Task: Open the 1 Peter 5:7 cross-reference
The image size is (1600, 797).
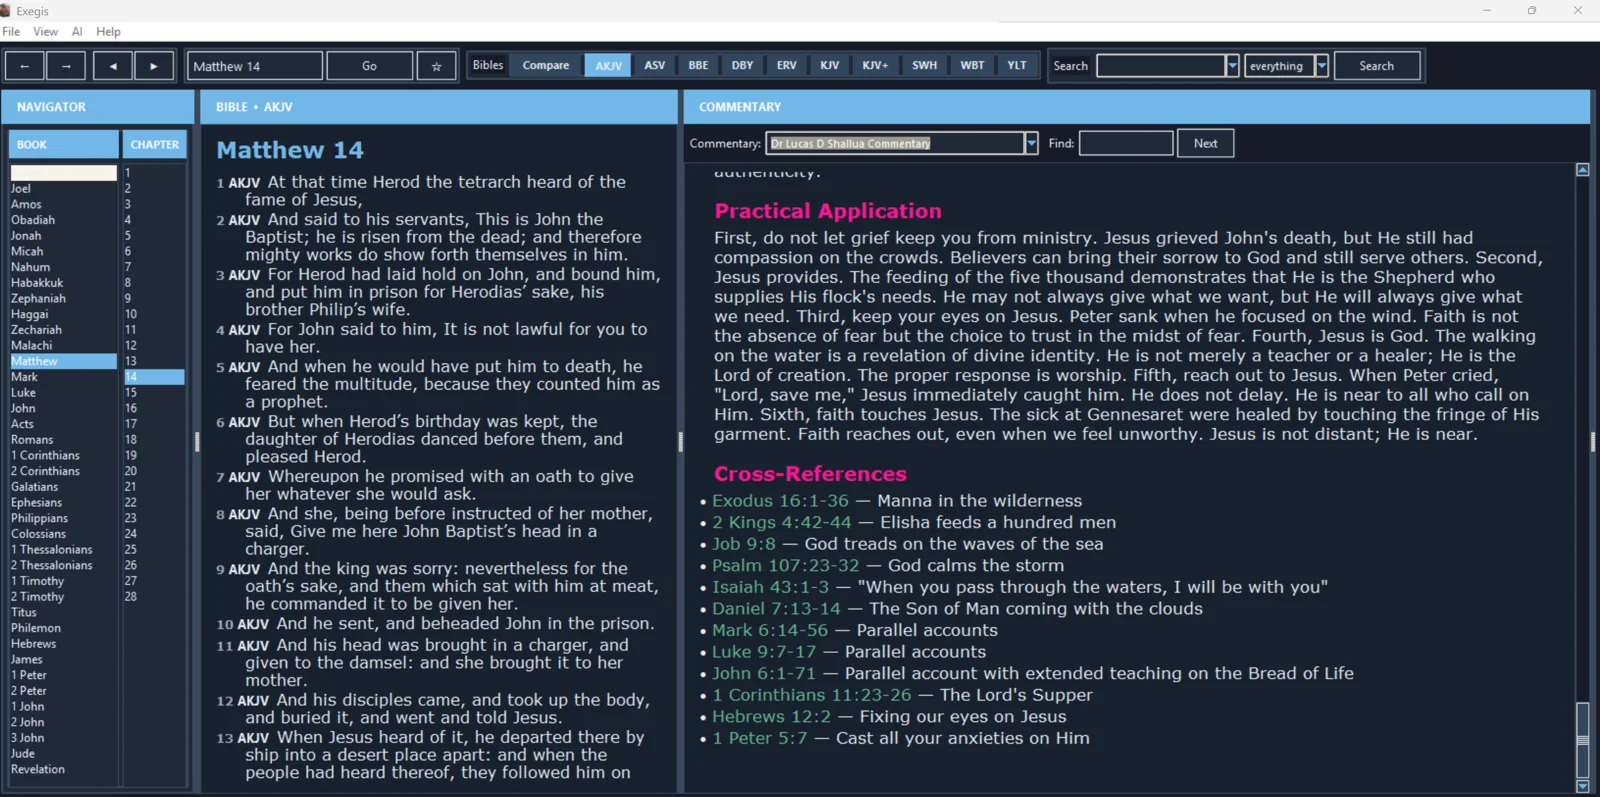Action: (759, 739)
